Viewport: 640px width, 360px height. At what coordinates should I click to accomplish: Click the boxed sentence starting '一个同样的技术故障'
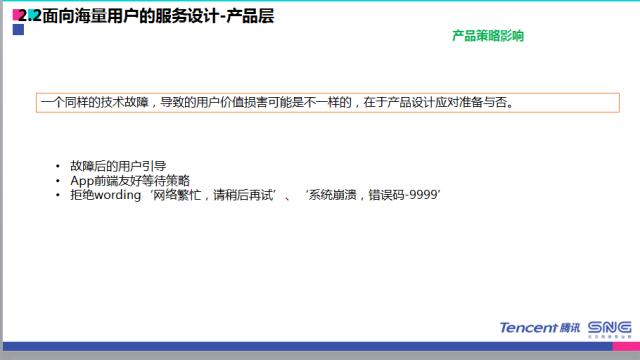[x=328, y=102]
